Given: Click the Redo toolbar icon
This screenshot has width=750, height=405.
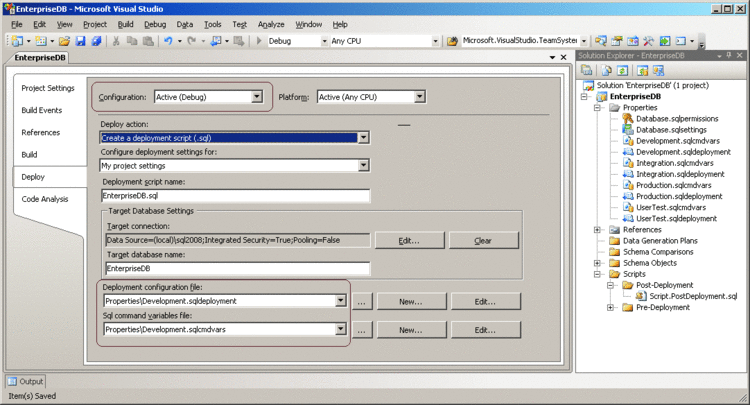Looking at the screenshot, I should (x=191, y=41).
